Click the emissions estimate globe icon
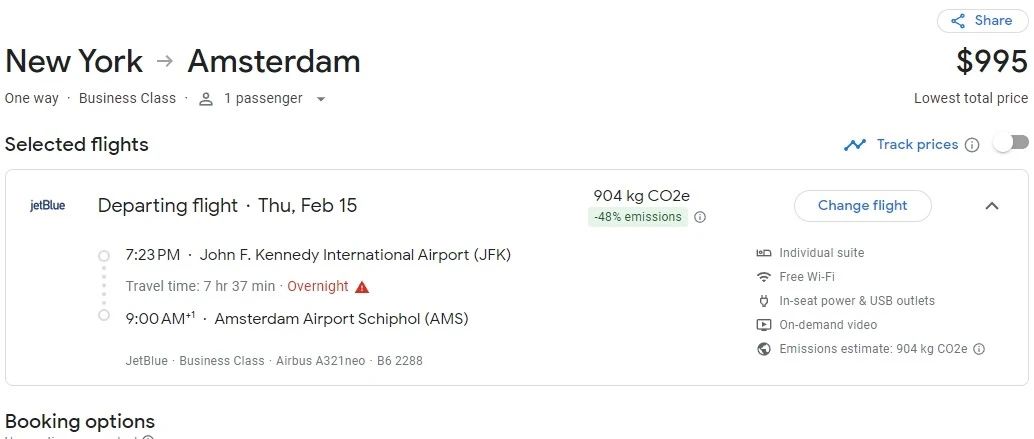1034x439 pixels. tap(764, 349)
